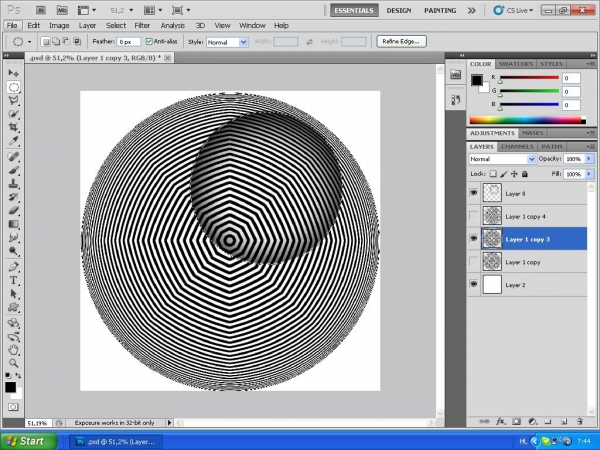
Task: Switch to the Painting workspace
Action: click(440, 10)
